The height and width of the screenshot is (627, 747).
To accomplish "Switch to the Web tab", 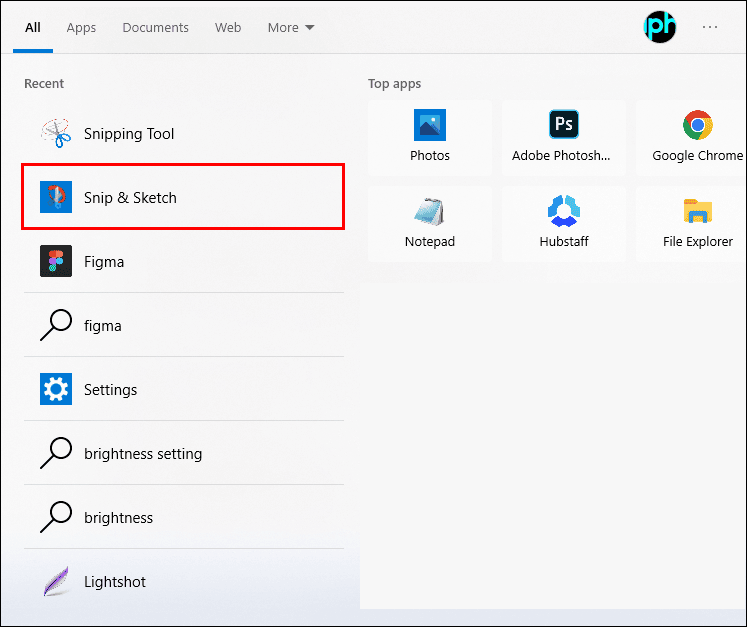I will tap(228, 28).
